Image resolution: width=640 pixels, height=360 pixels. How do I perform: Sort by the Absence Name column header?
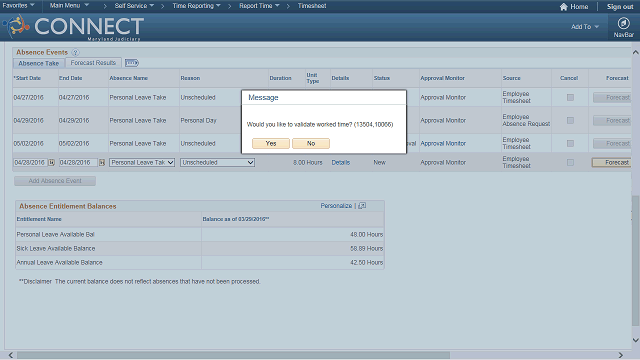(129, 78)
